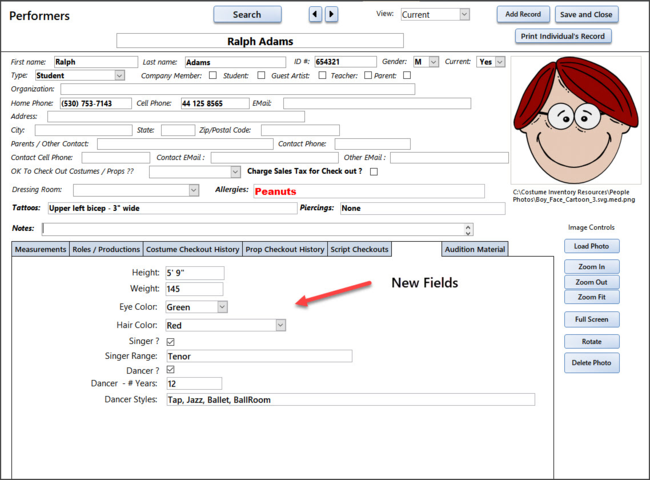The height and width of the screenshot is (480, 650).
Task: Toggle Company Member checkbox
Action: coord(213,75)
